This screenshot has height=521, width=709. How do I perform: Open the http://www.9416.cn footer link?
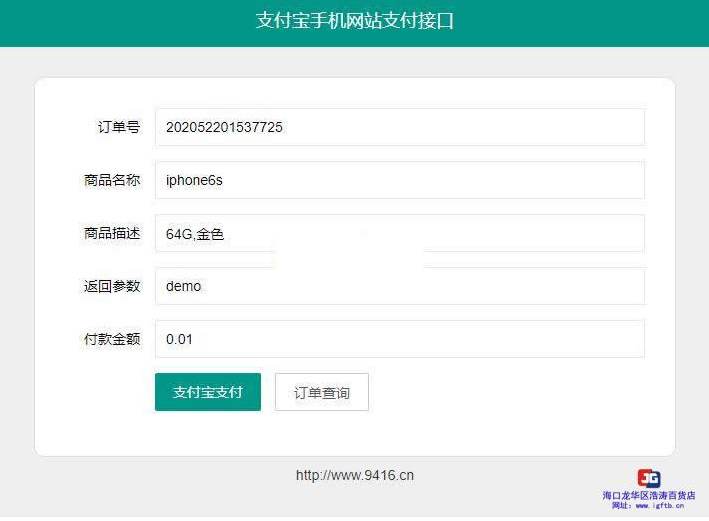tap(354, 475)
